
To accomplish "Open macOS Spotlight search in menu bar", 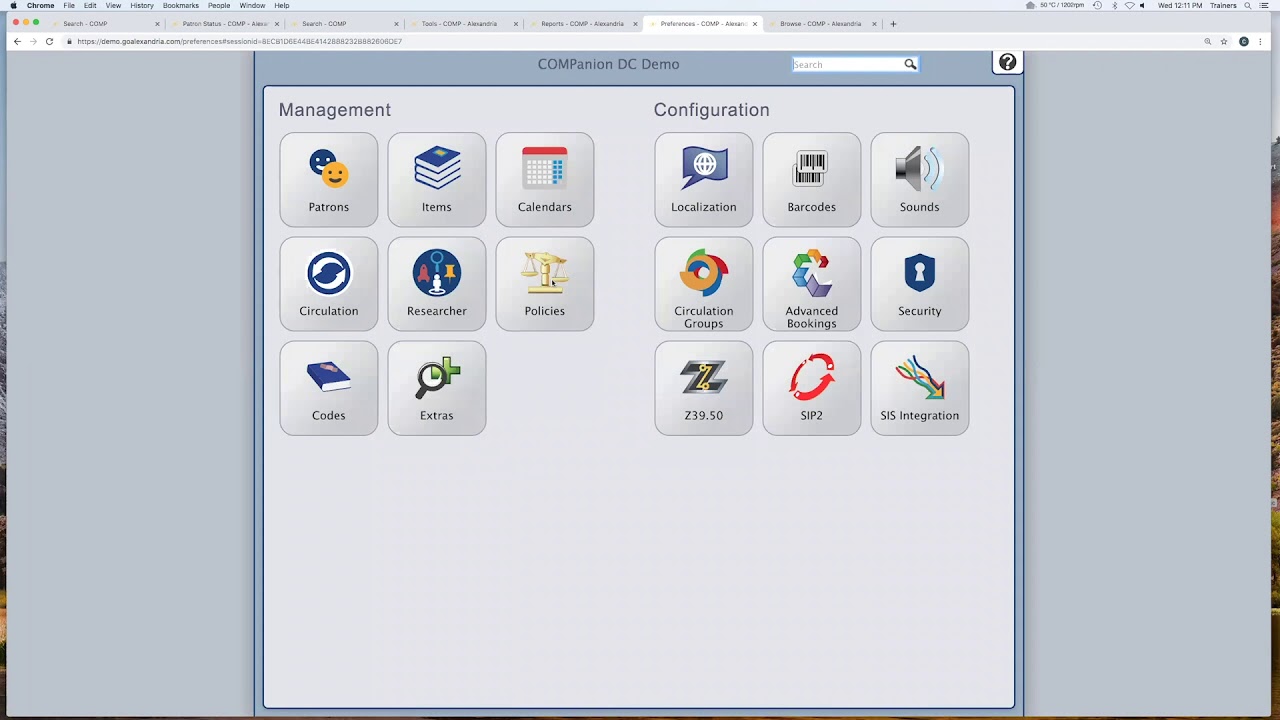I will click(1248, 5).
